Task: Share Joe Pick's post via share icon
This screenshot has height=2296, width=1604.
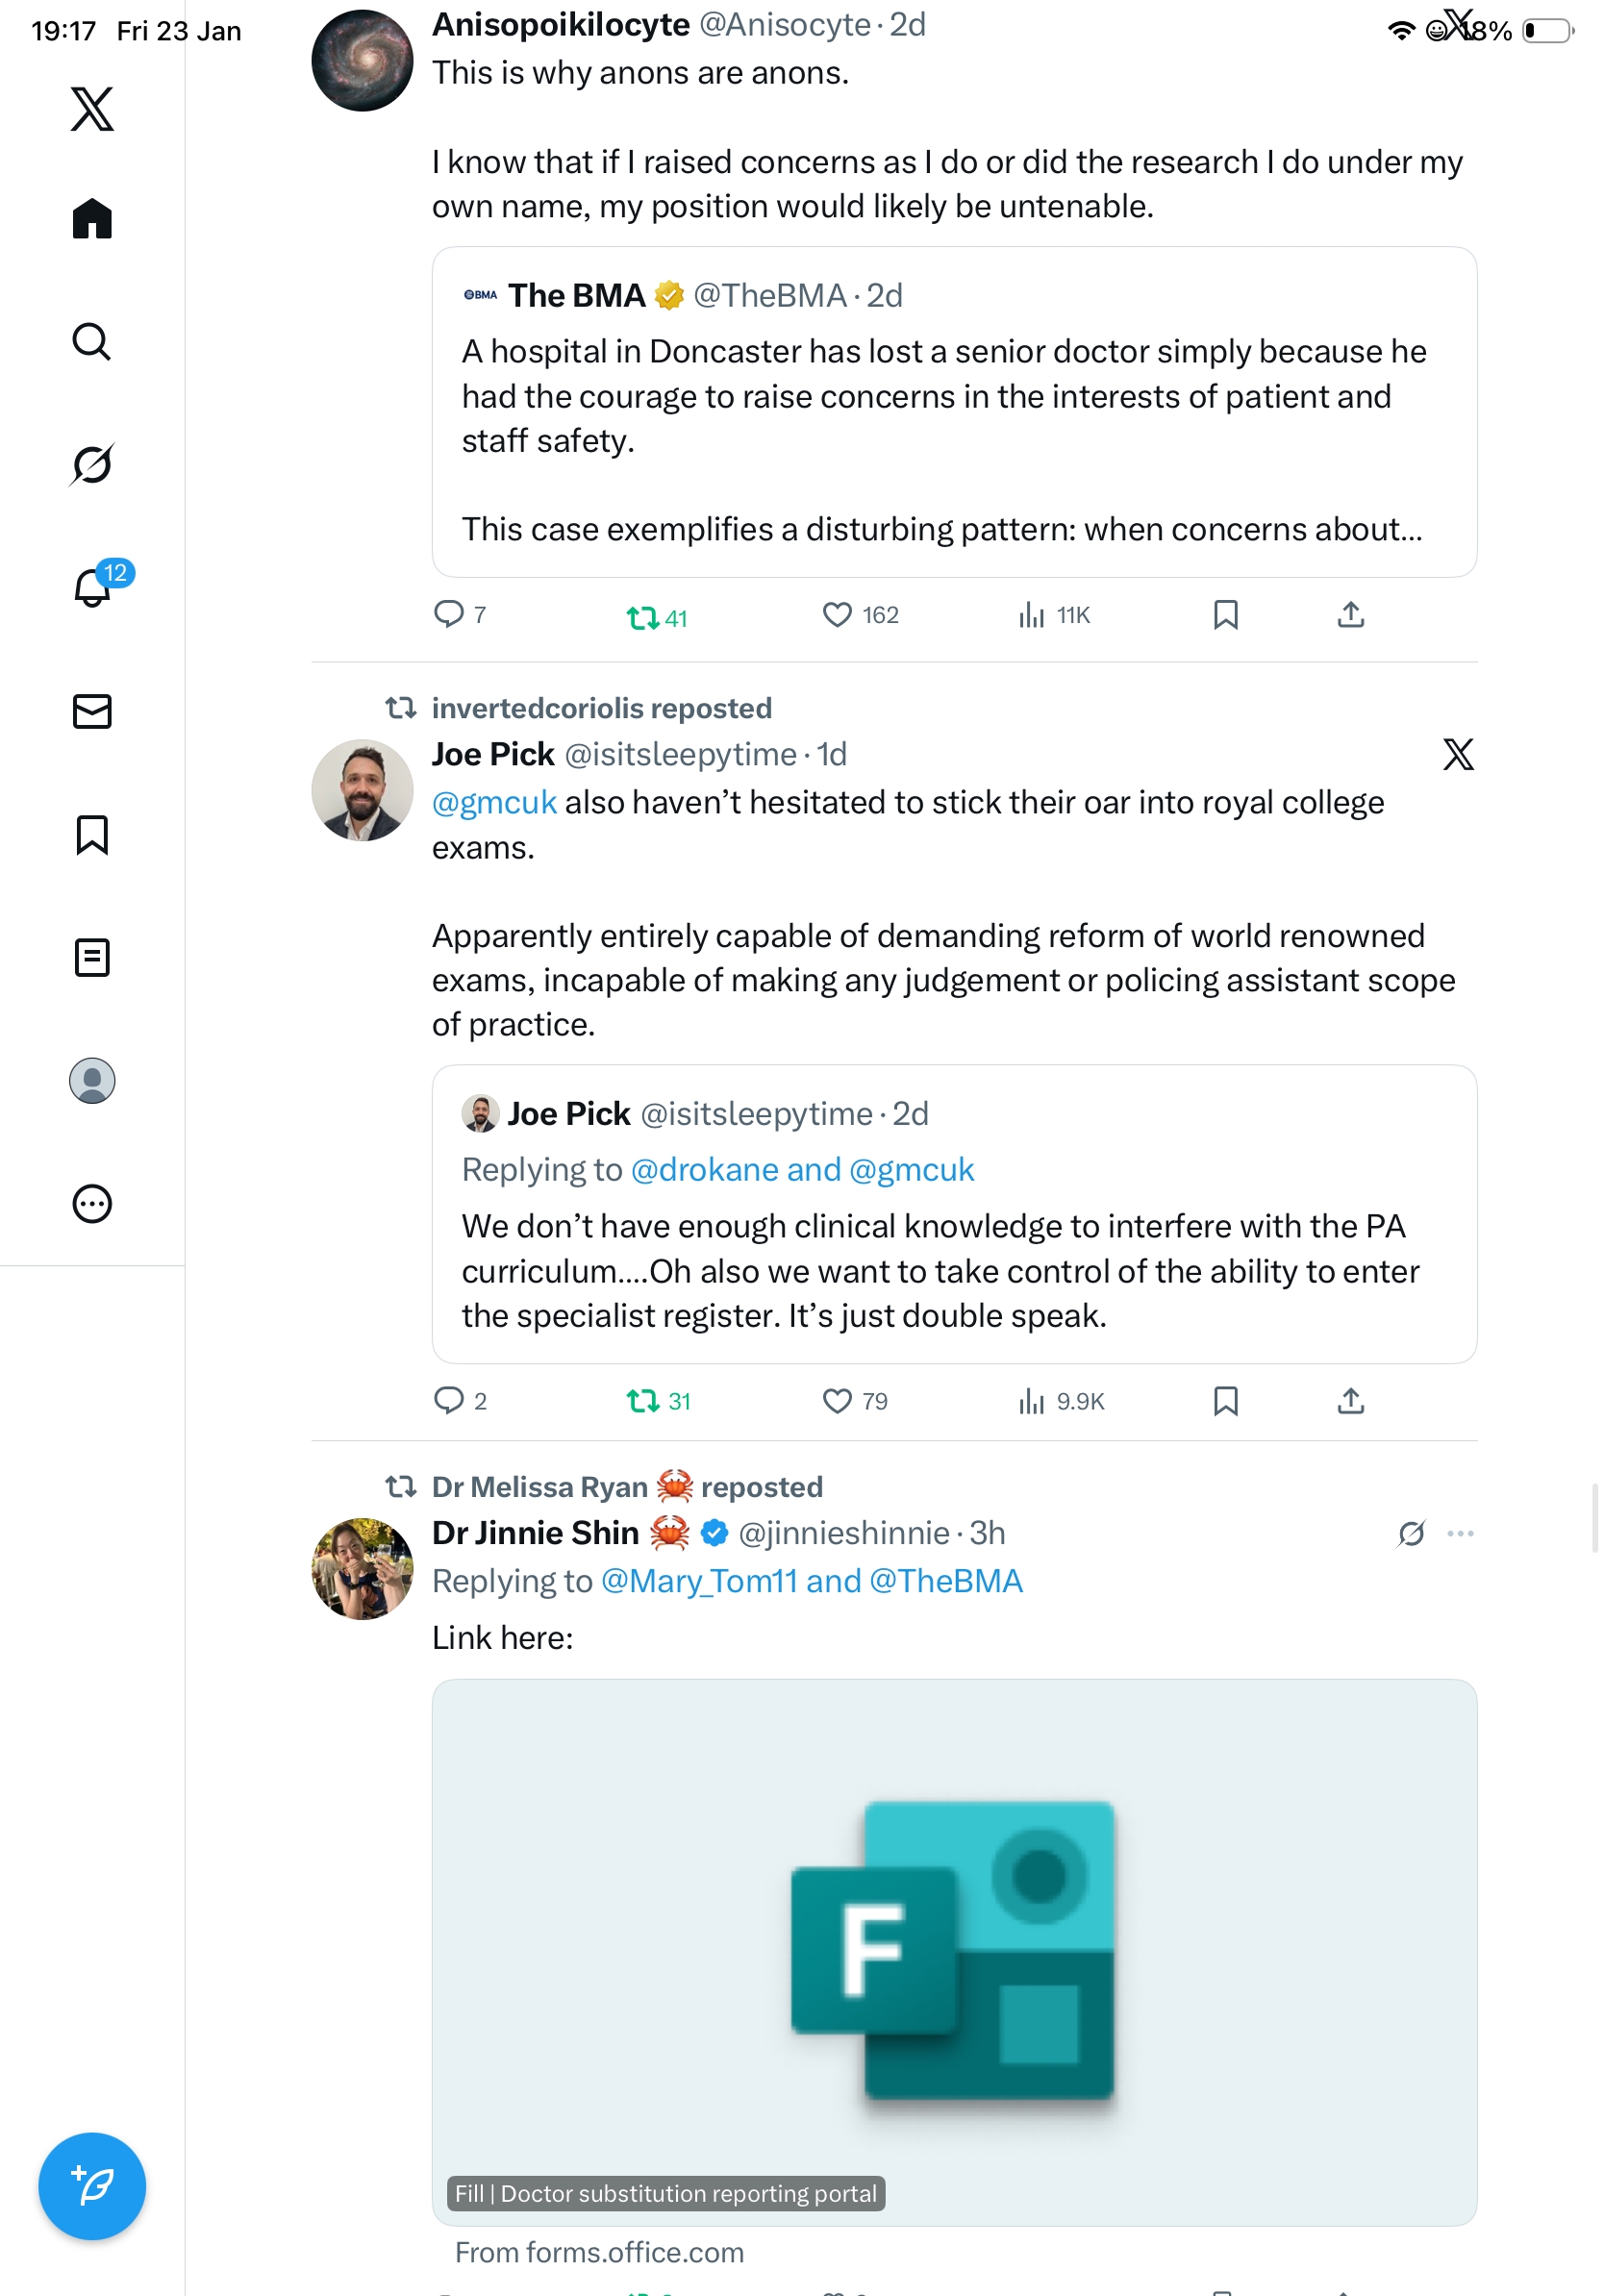Action: tap(1350, 1400)
